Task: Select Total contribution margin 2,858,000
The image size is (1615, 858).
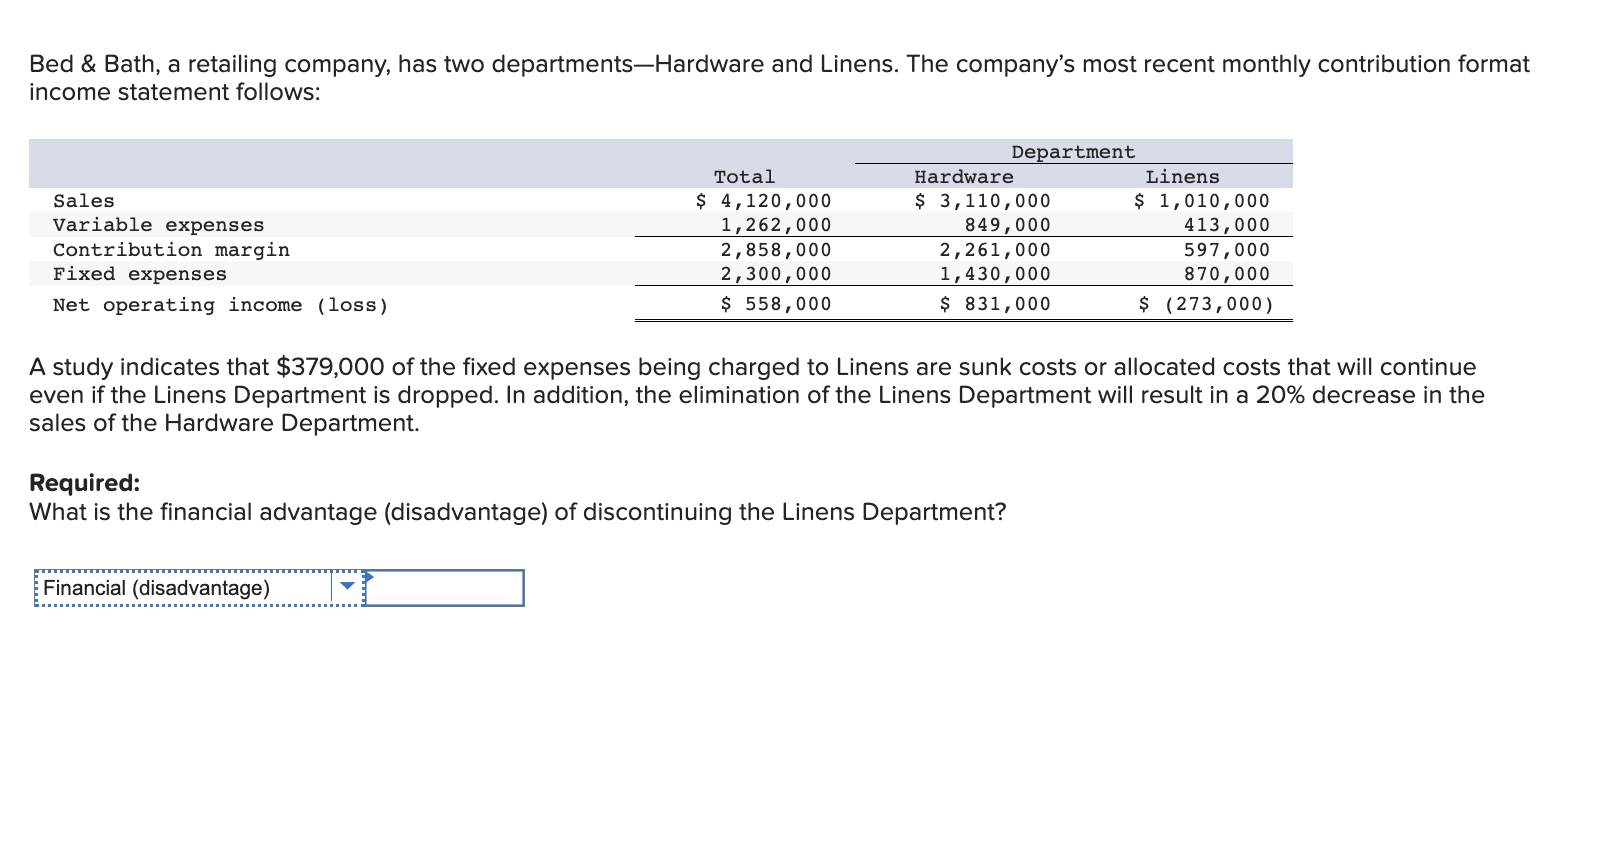Action: (776, 250)
